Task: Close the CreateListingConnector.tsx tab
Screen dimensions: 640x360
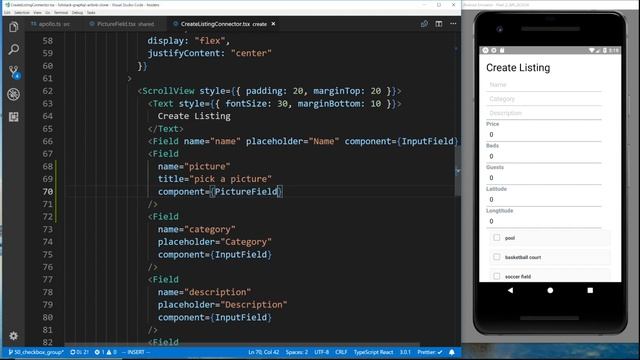Action: 273,24
